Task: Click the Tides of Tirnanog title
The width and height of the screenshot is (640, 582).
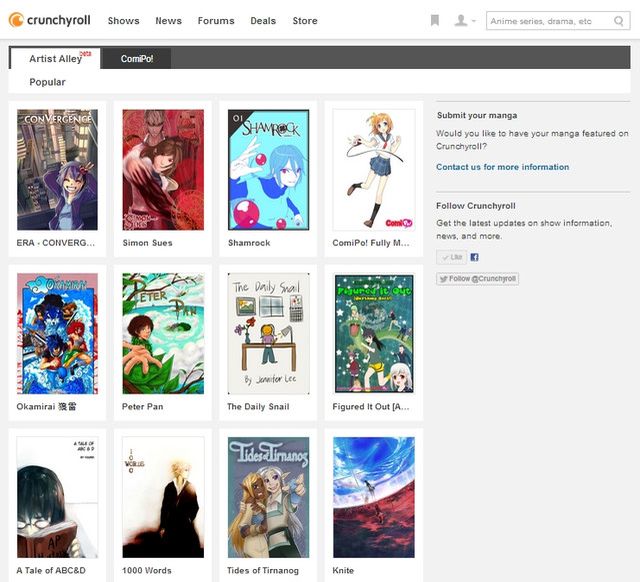Action: (x=263, y=570)
